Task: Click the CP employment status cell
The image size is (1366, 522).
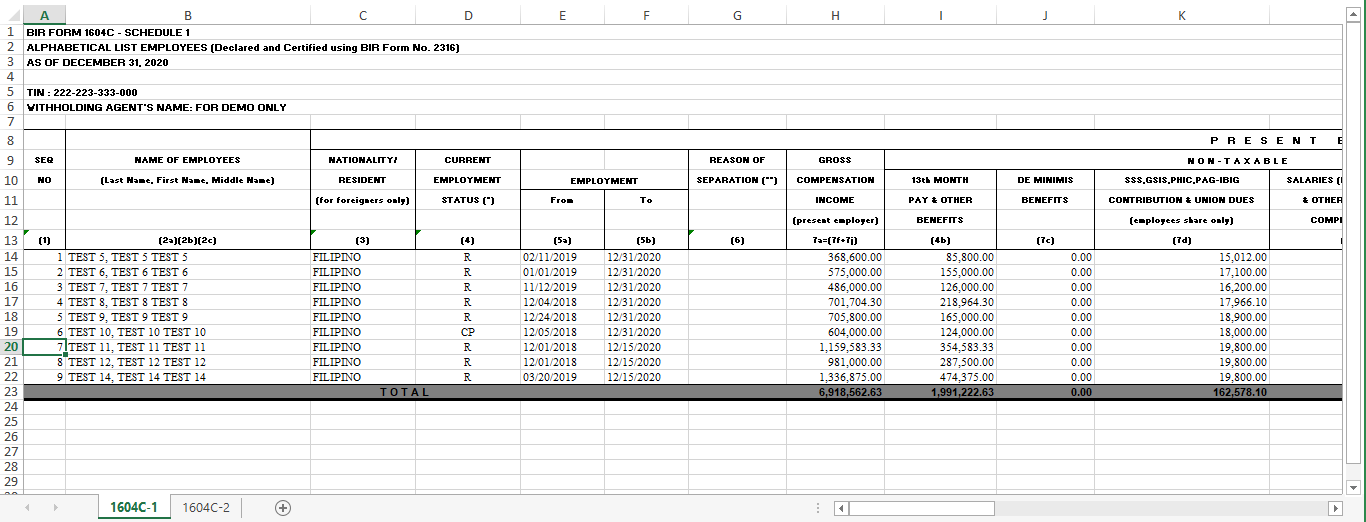Action: point(467,332)
